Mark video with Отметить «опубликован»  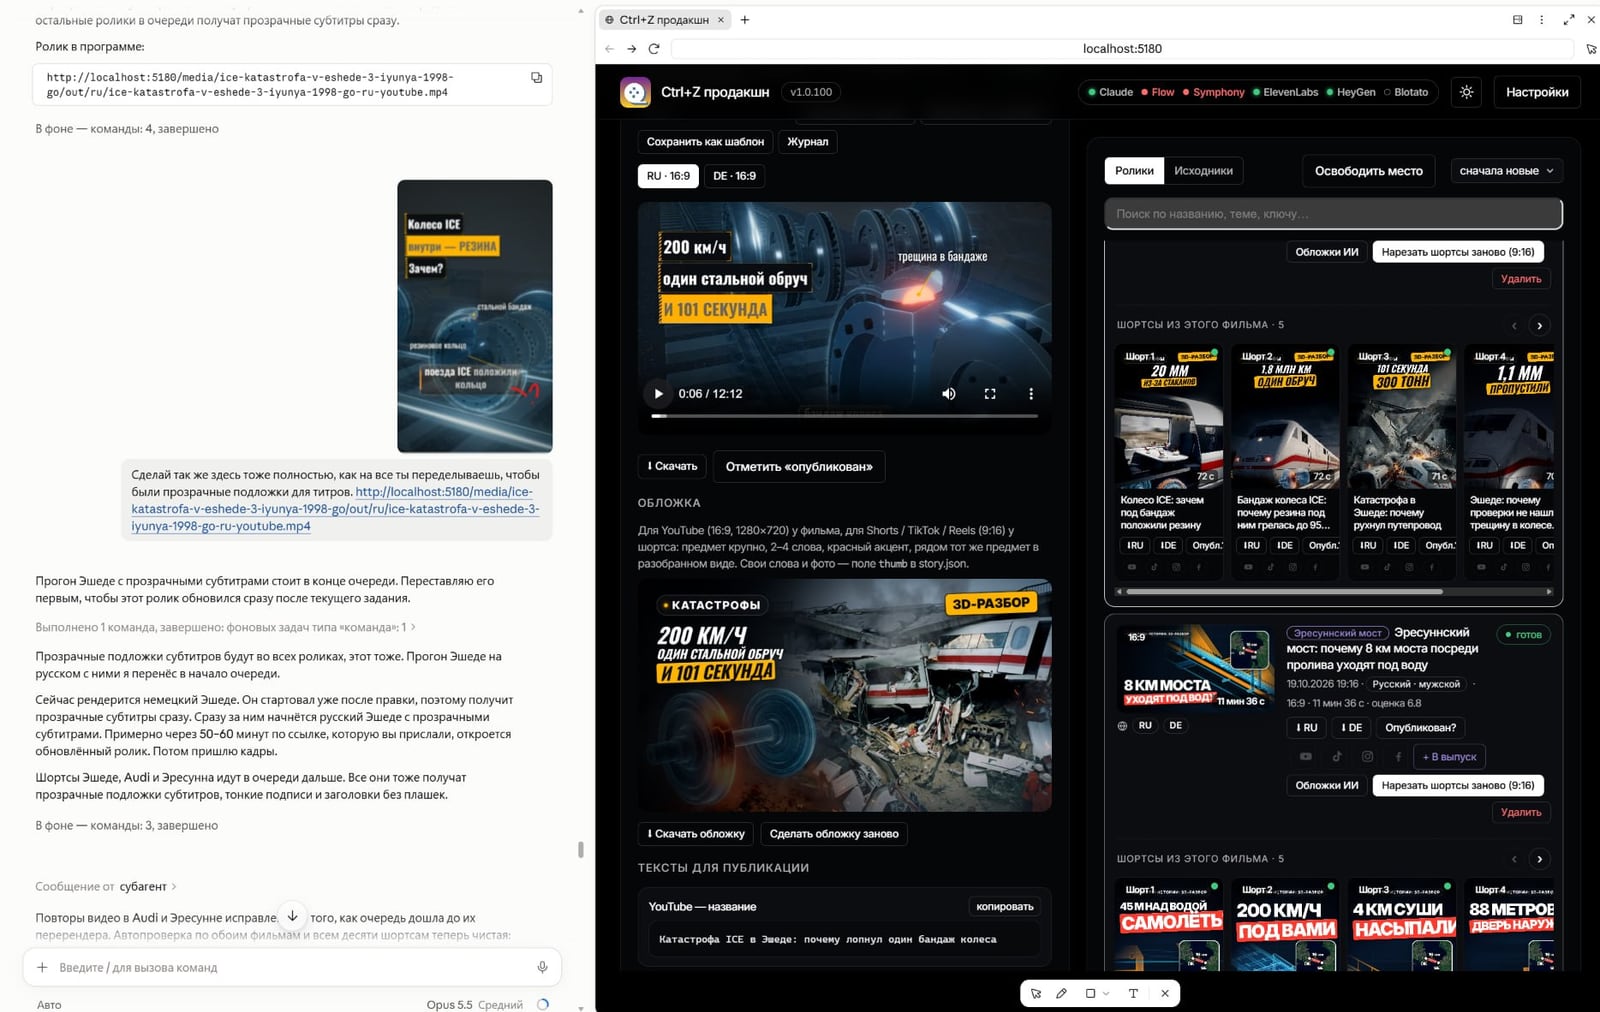point(798,466)
